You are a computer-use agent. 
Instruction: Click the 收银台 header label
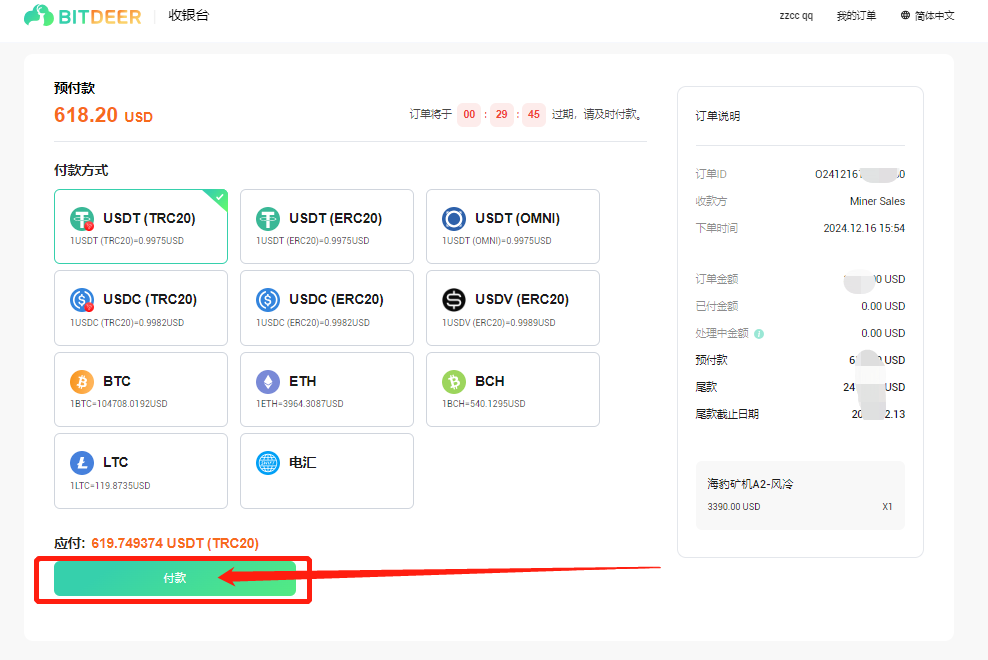coord(188,15)
